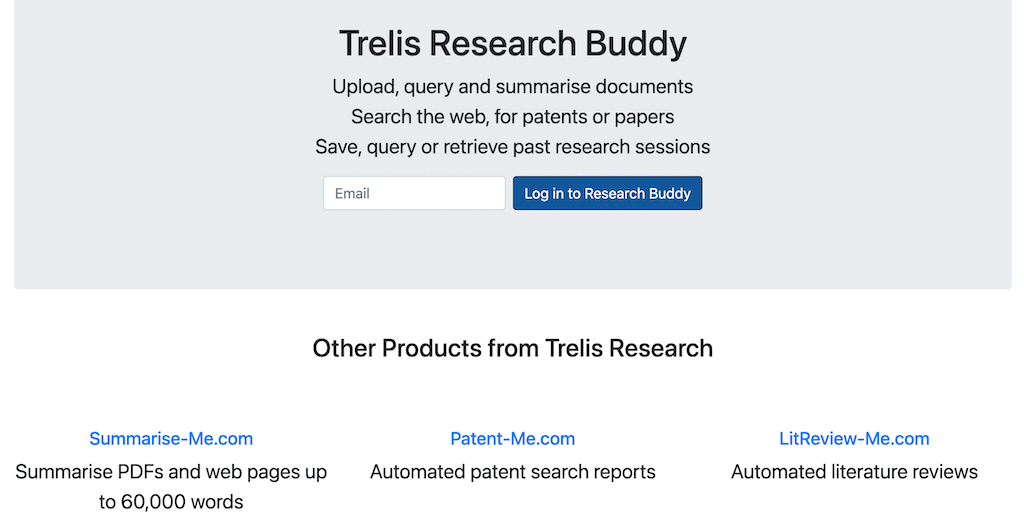Click the 'Upload, query and summarise documents' text
Image resolution: width=1024 pixels, height=512 pixels.
click(x=512, y=86)
